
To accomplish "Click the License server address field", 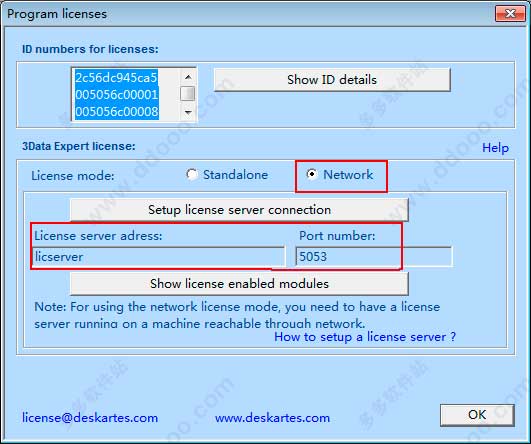I will pyautogui.click(x=158, y=257).
